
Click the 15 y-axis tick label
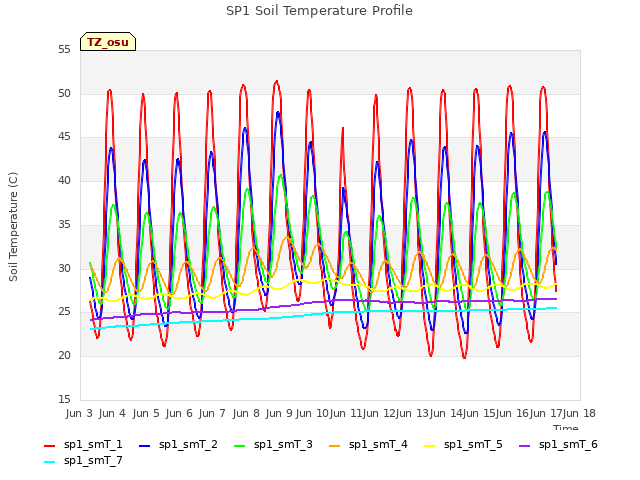point(64,400)
